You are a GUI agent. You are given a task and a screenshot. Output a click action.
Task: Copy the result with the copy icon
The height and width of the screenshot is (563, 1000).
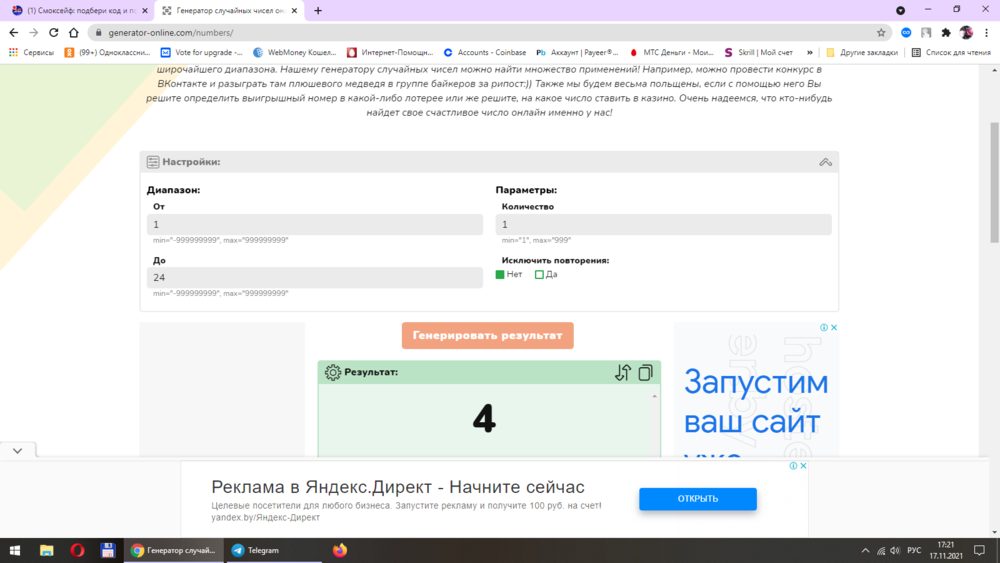645,372
